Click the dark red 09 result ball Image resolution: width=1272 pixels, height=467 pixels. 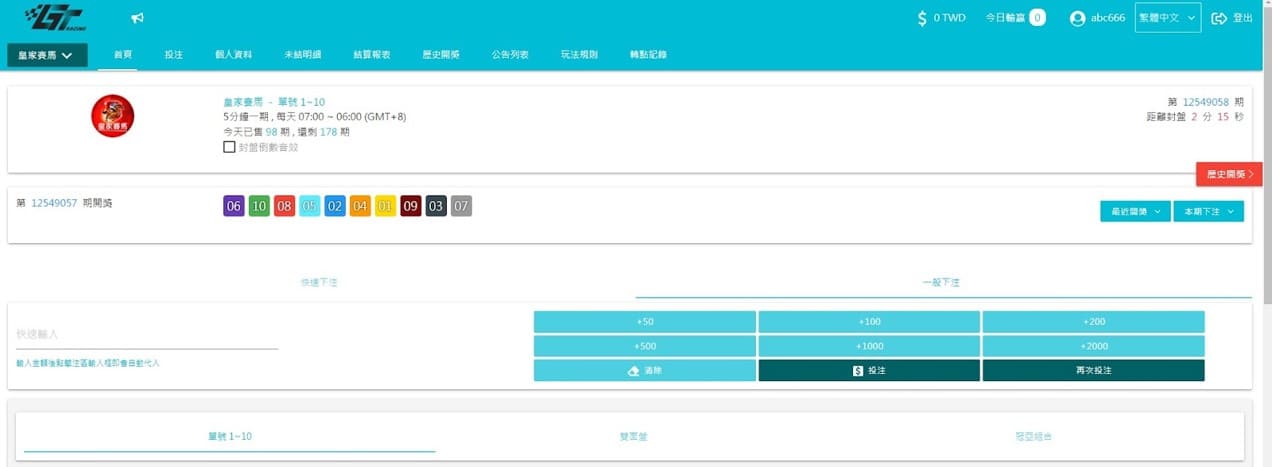pos(411,207)
